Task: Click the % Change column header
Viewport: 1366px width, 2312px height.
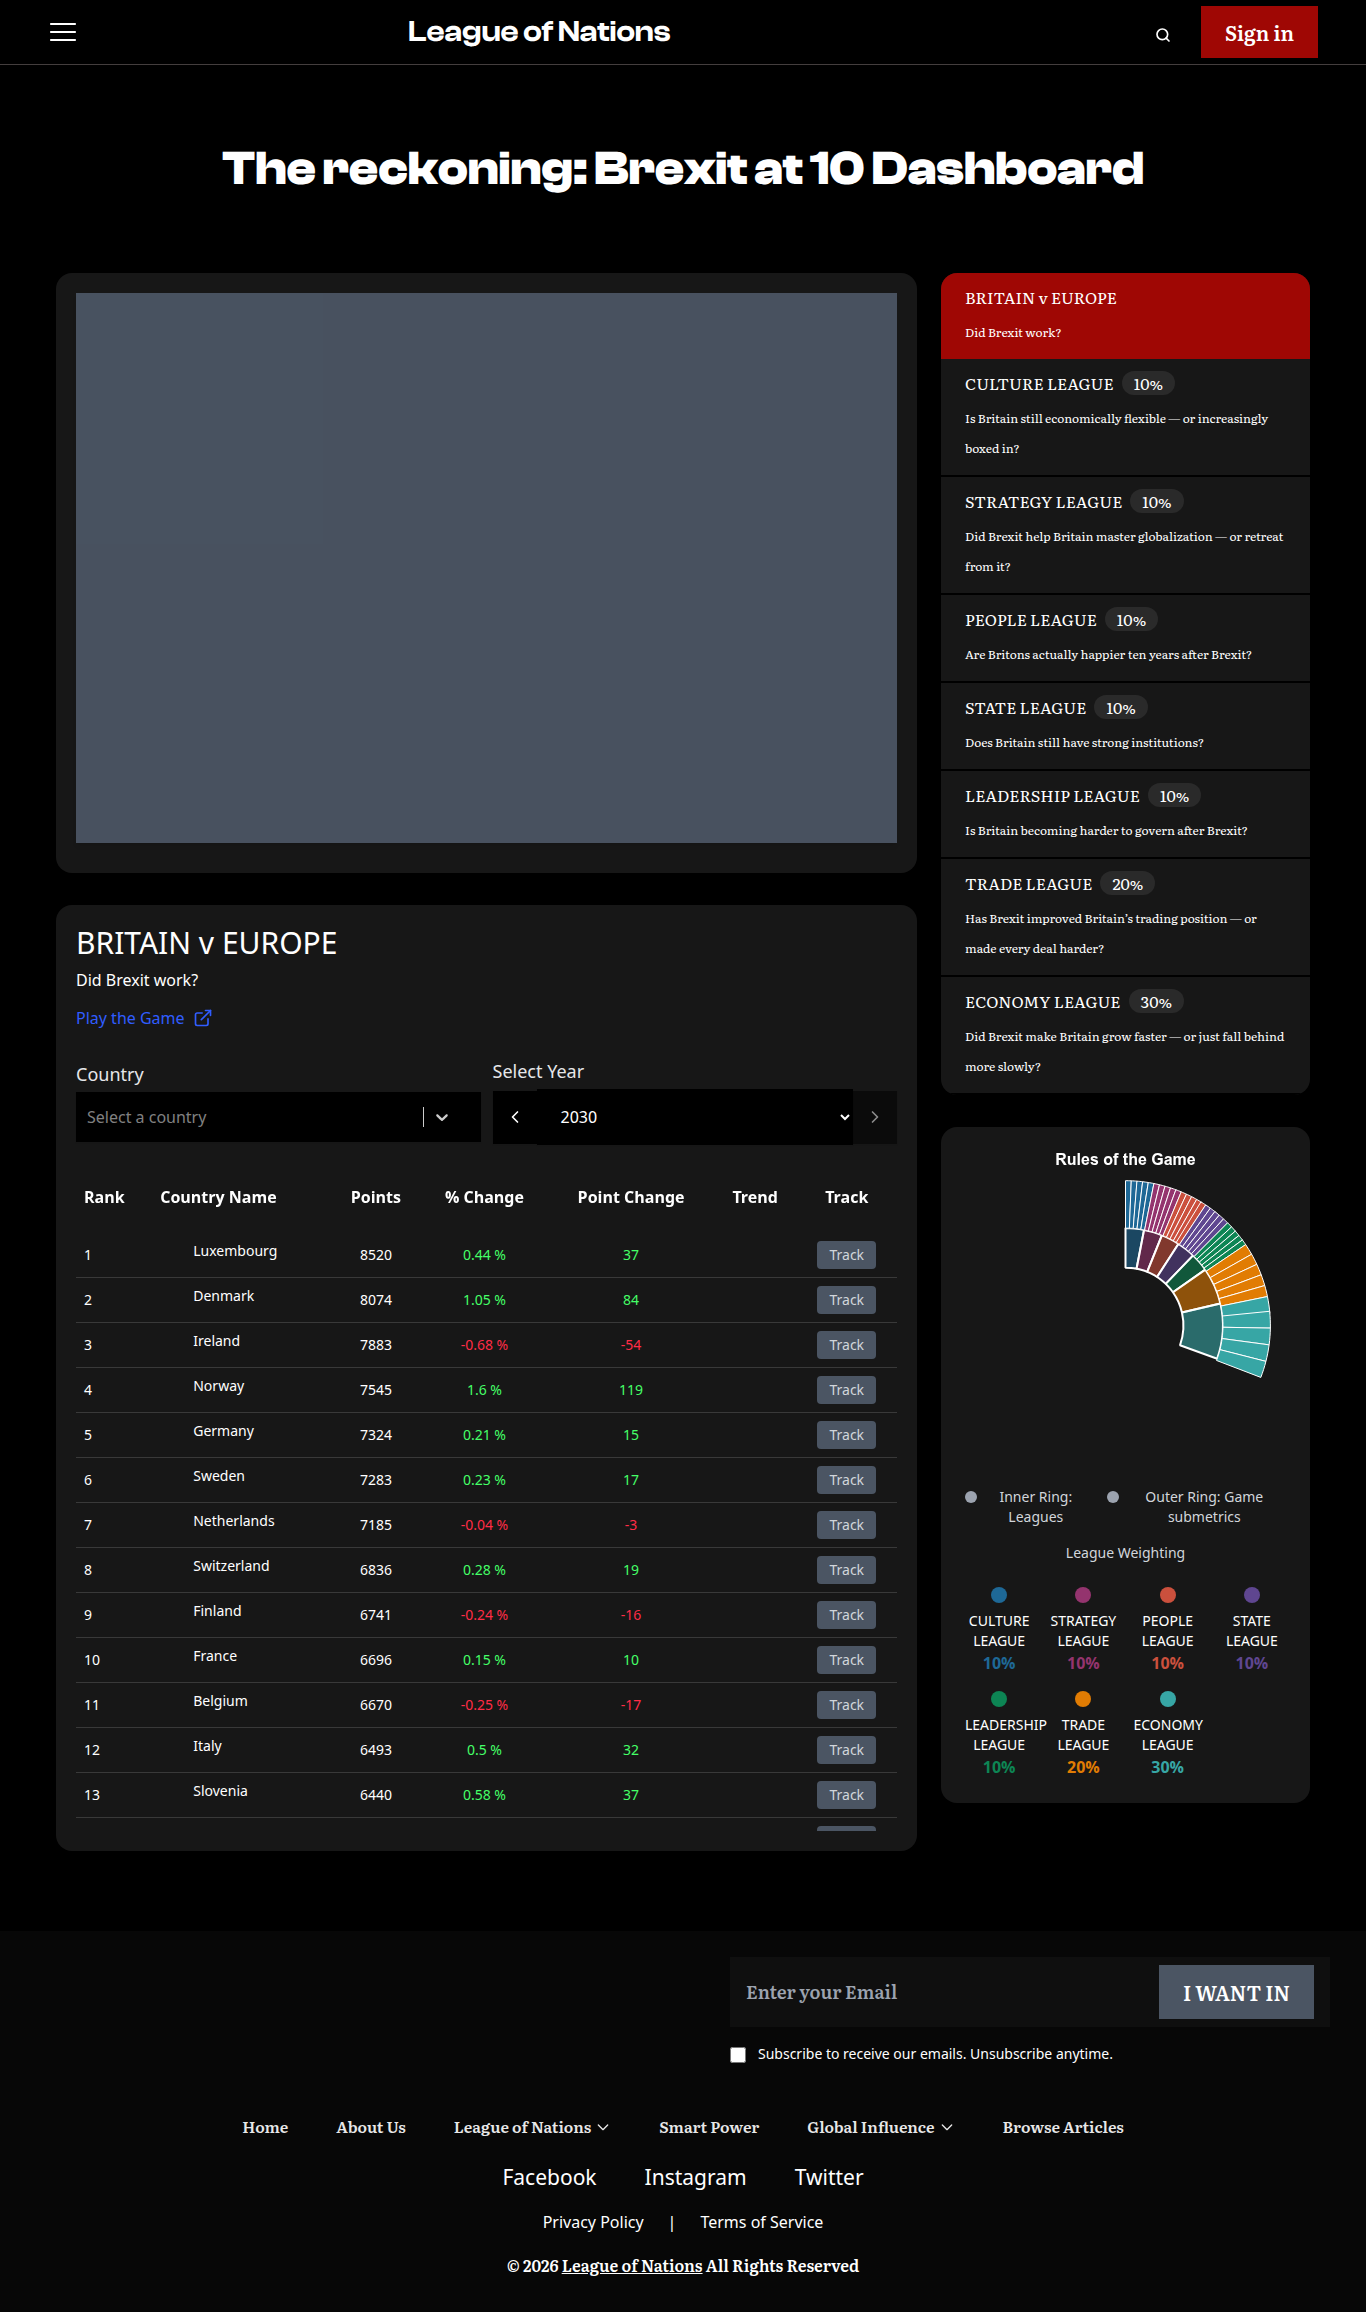Action: click(x=484, y=1197)
